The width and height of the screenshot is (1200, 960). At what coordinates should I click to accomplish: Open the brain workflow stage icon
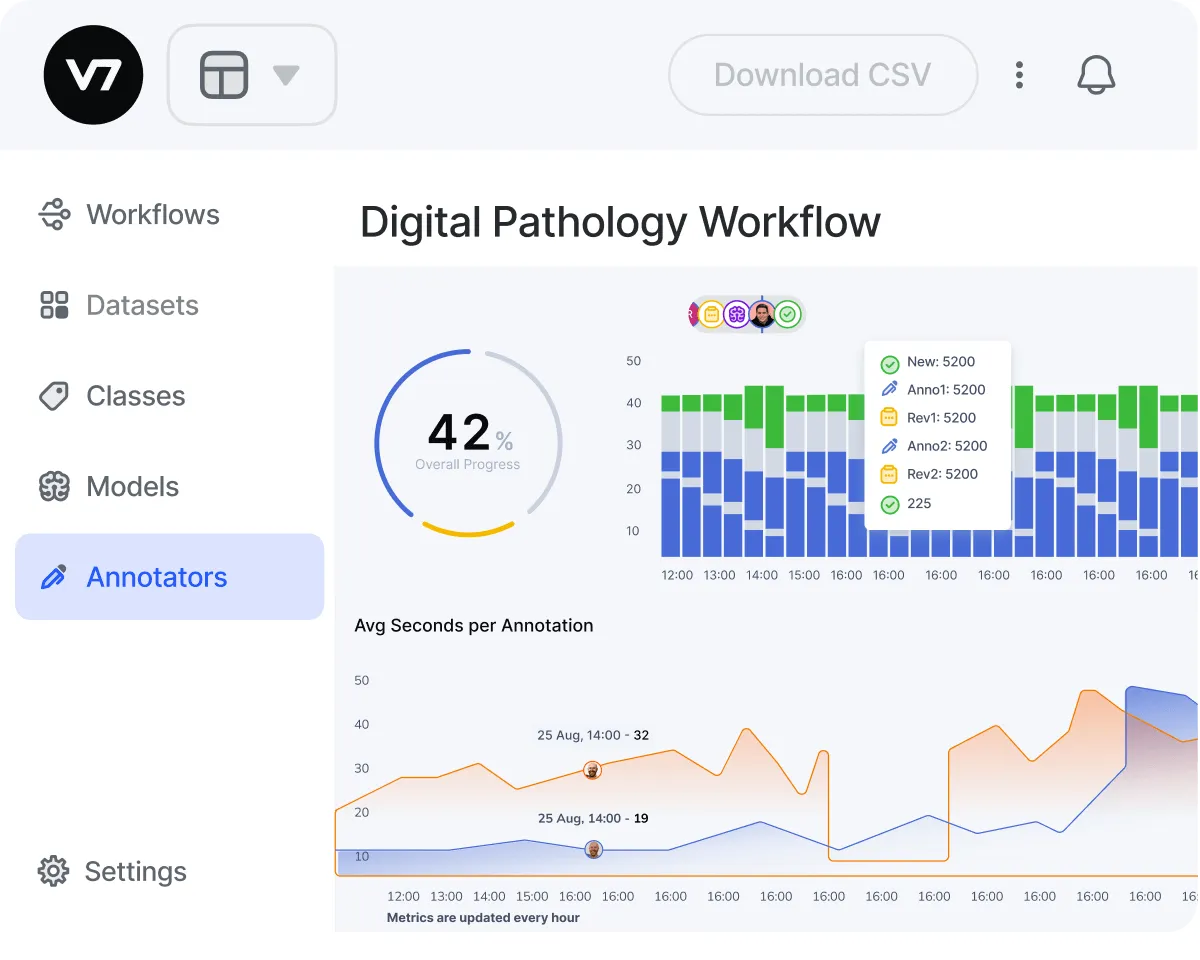coord(735,314)
